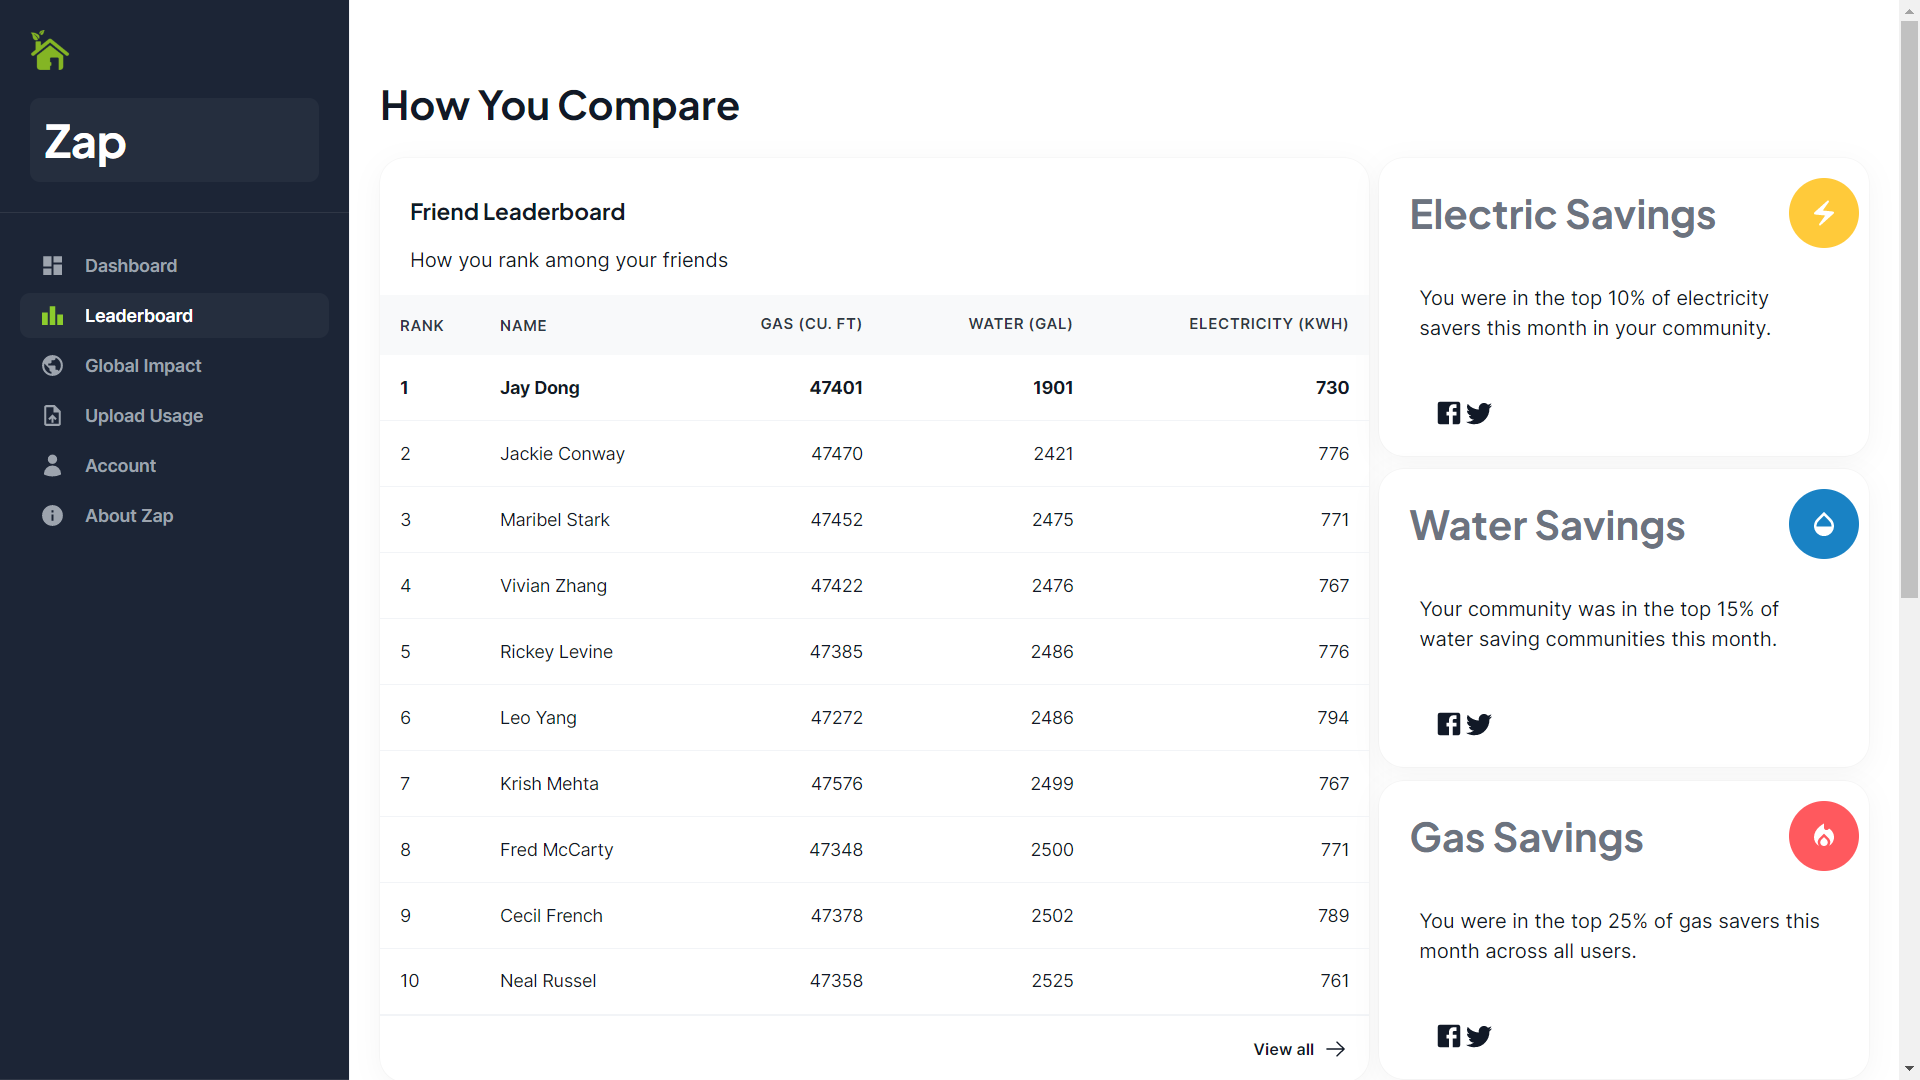Click the scroll down arrow of the page scrollbar
Image resolution: width=1920 pixels, height=1080 pixels.
point(1909,1069)
